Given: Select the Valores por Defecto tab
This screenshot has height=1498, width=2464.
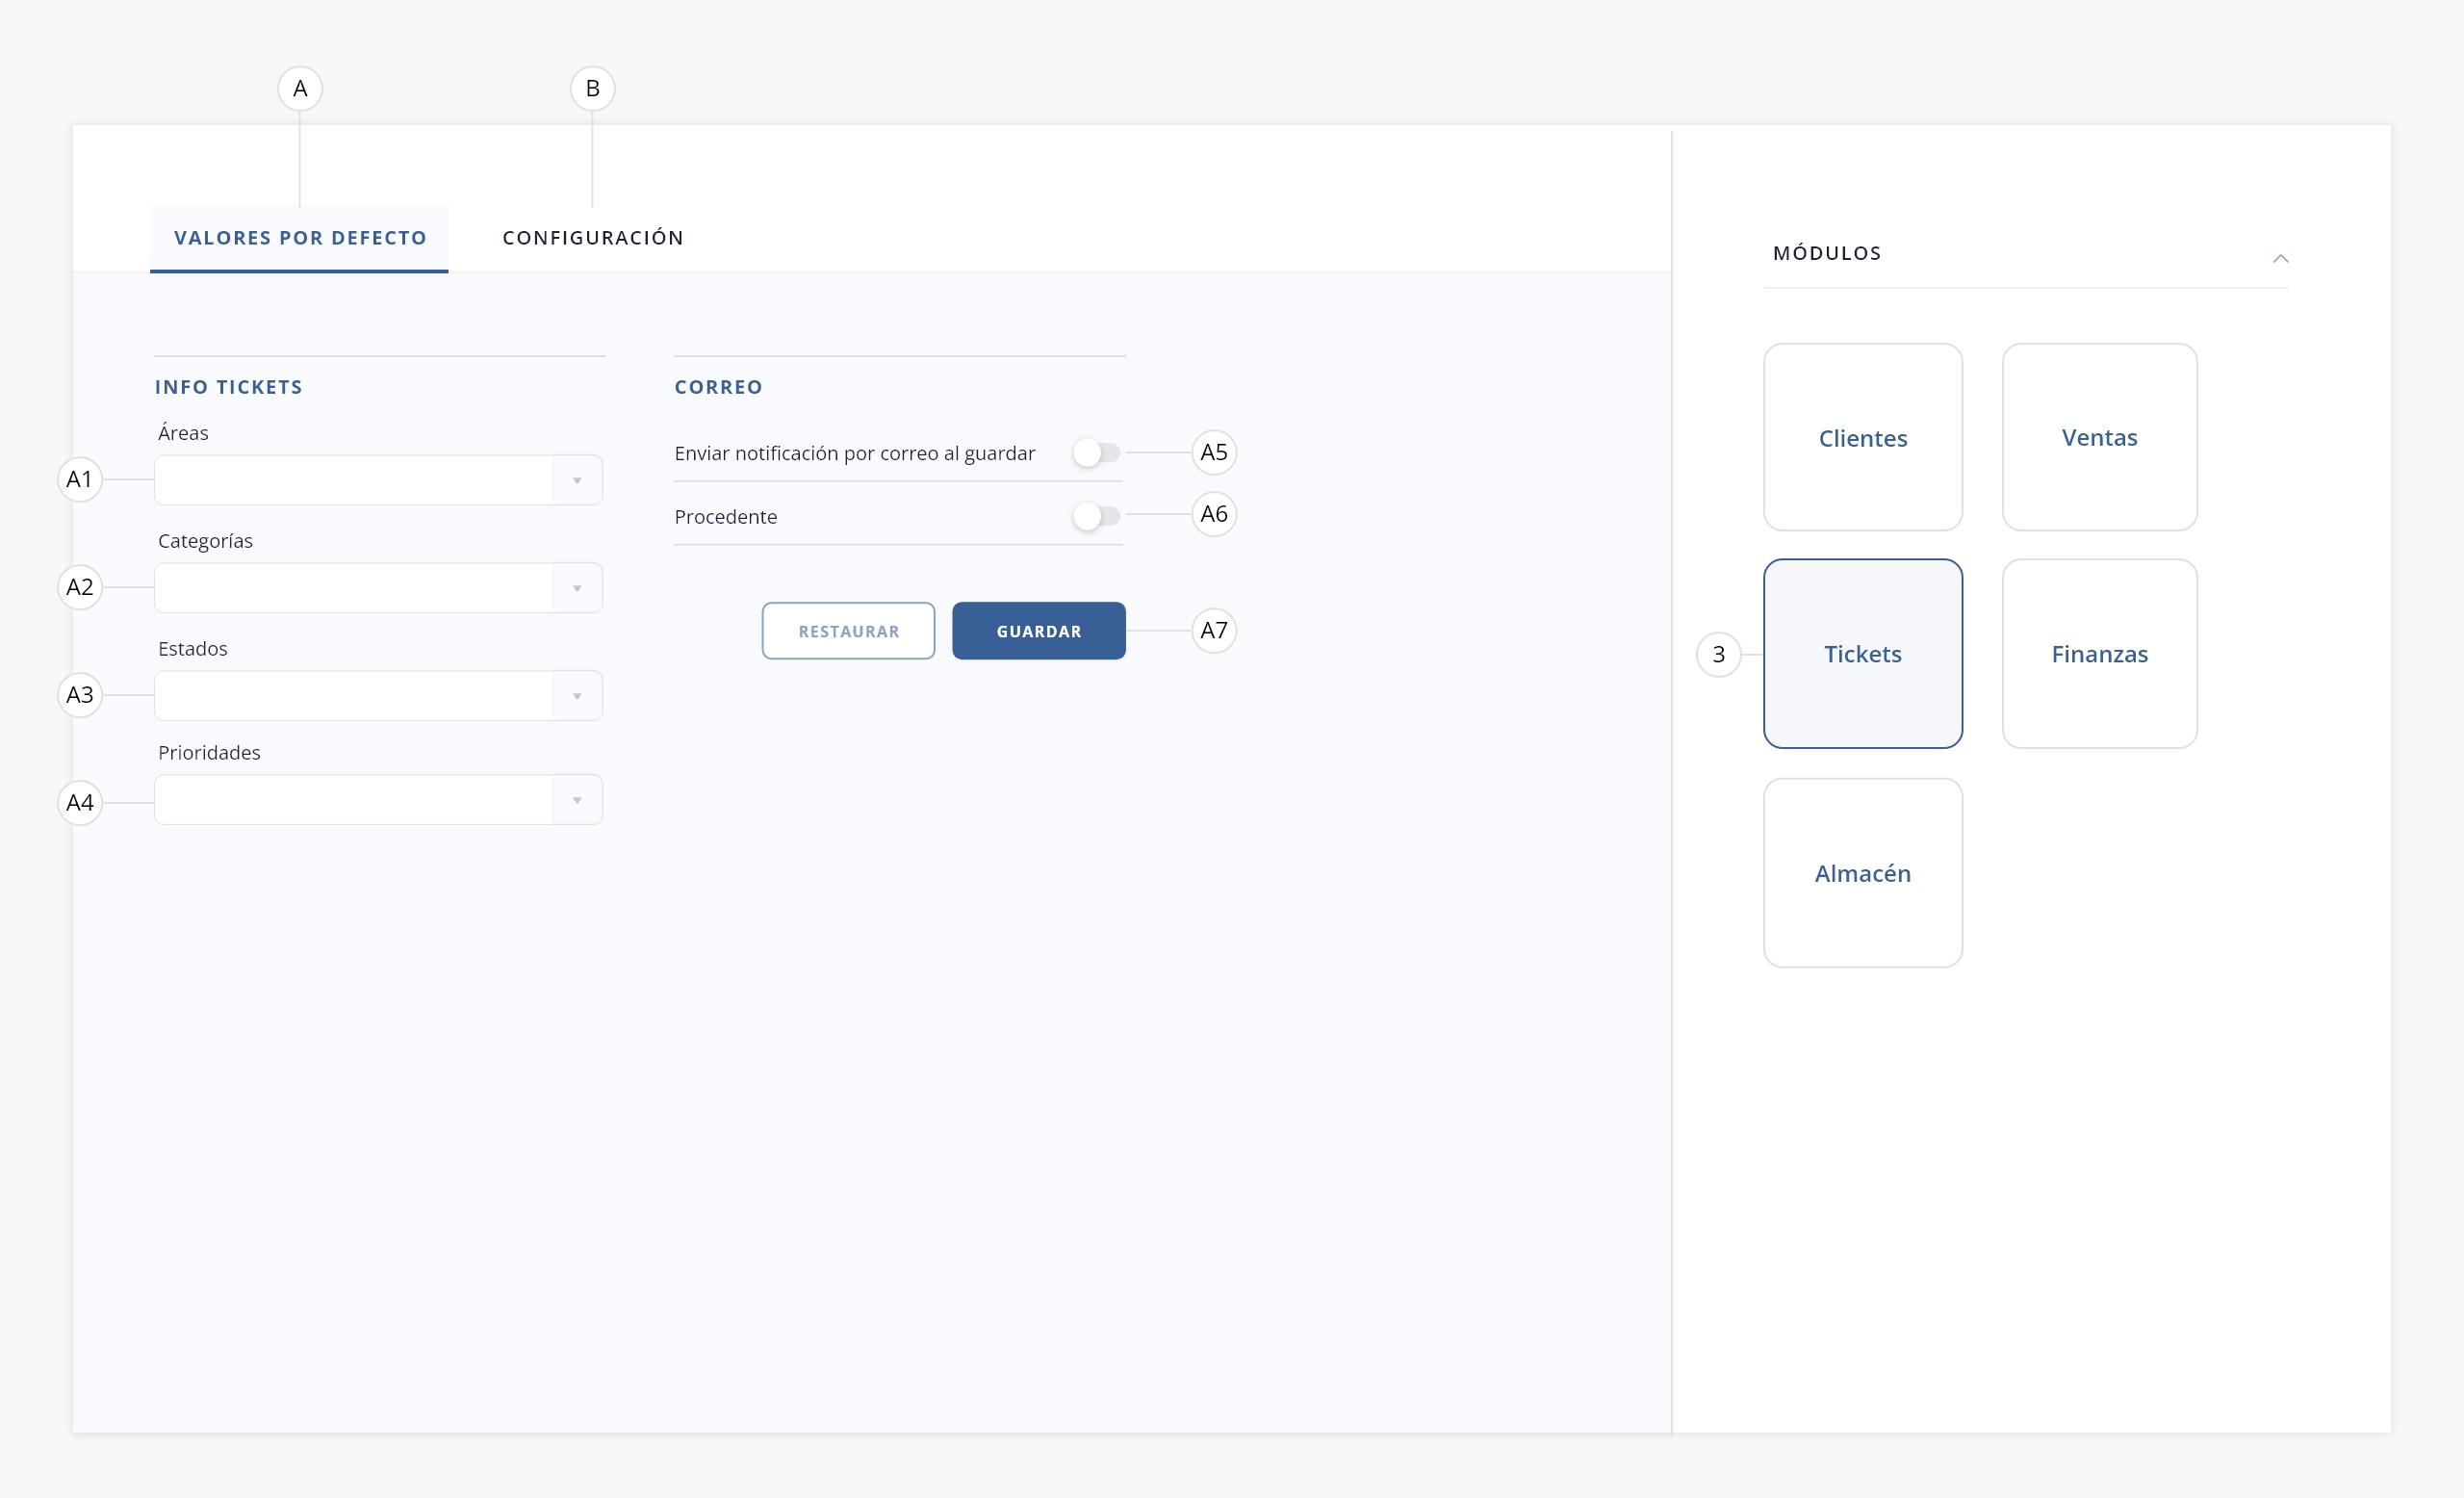Looking at the screenshot, I should 300,238.
